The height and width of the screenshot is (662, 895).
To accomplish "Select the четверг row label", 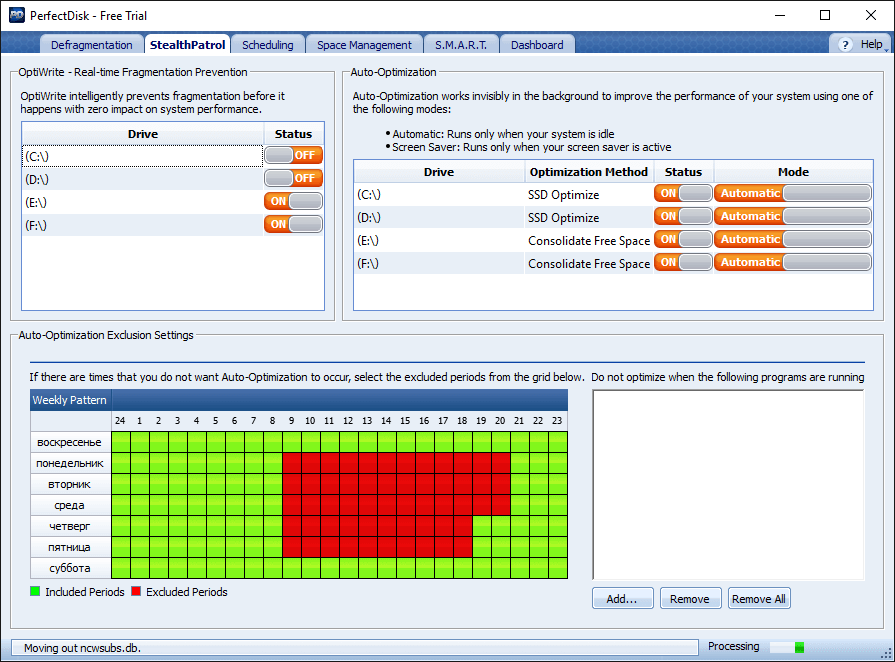I will coord(70,526).
